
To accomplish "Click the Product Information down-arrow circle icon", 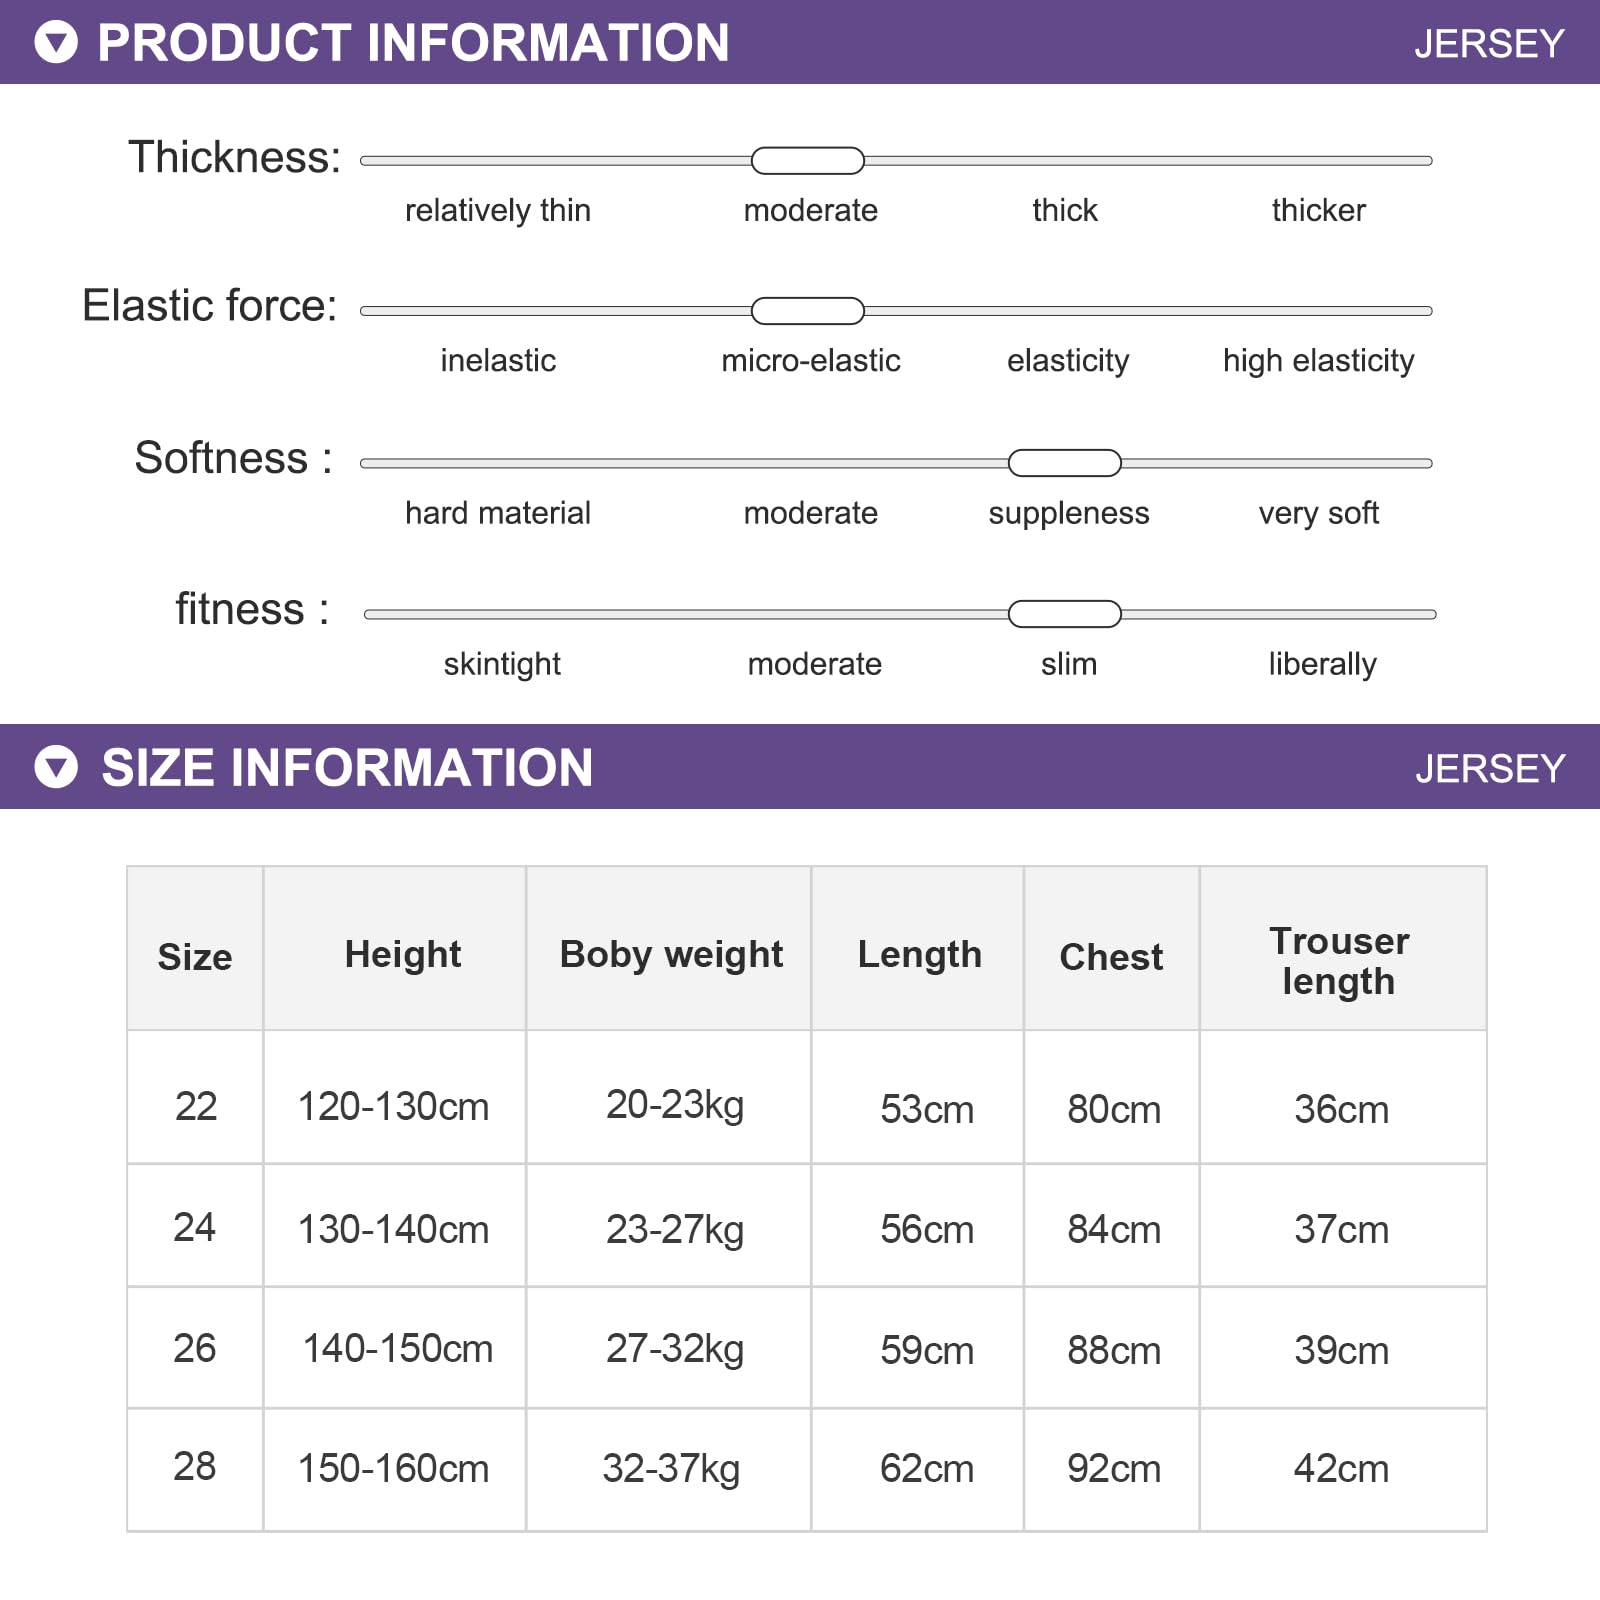I will (56, 43).
